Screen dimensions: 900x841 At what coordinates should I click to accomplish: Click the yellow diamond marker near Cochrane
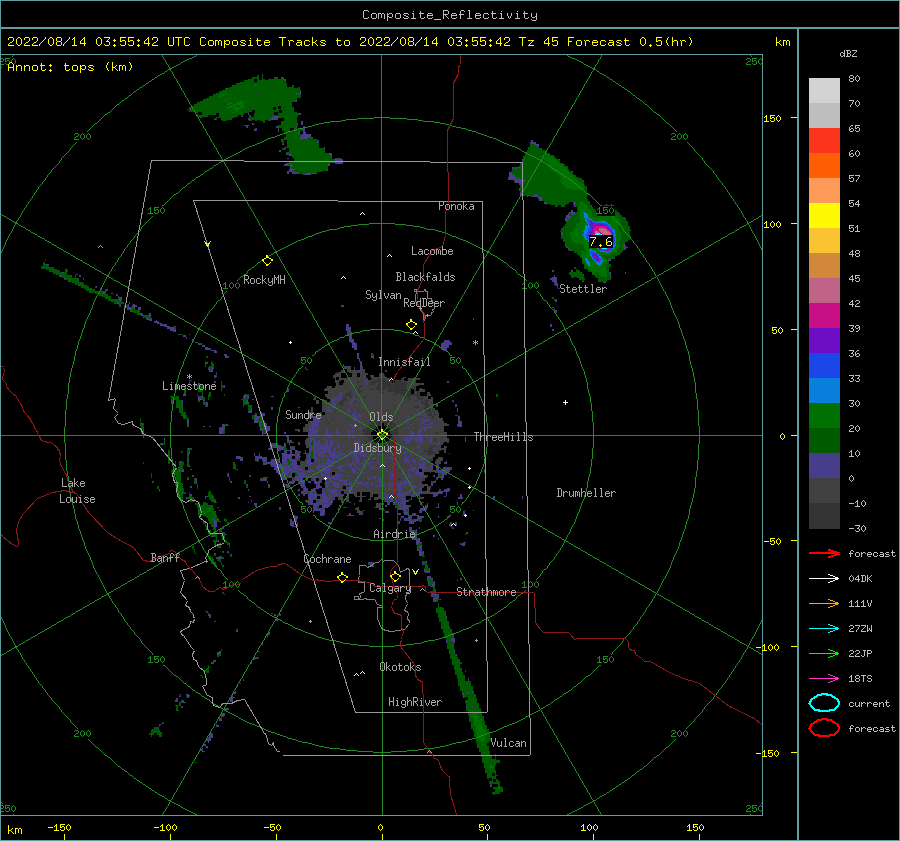tap(342, 577)
